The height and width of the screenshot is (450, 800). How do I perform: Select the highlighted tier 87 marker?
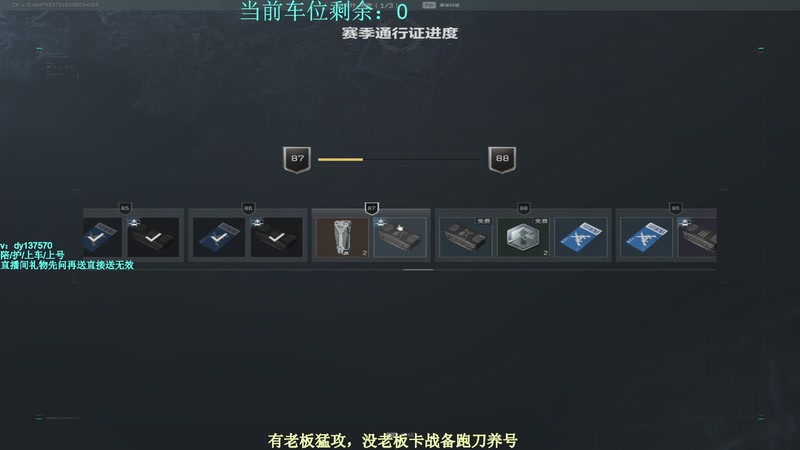pyautogui.click(x=371, y=208)
